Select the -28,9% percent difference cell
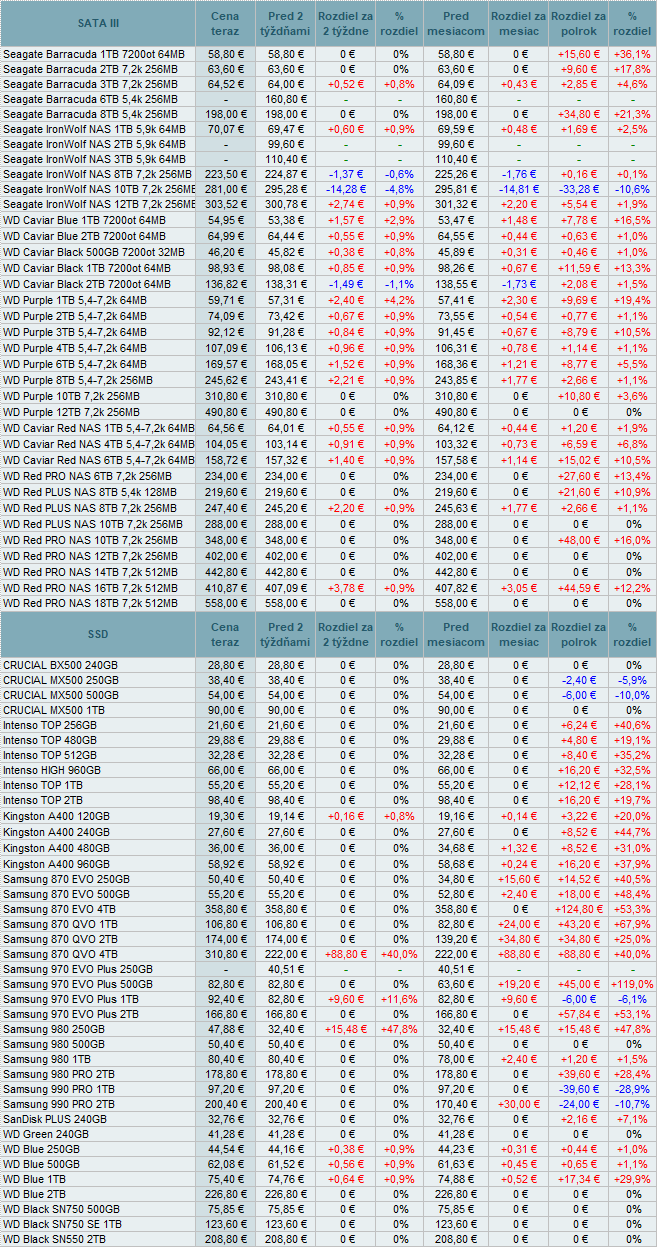 coord(631,1089)
